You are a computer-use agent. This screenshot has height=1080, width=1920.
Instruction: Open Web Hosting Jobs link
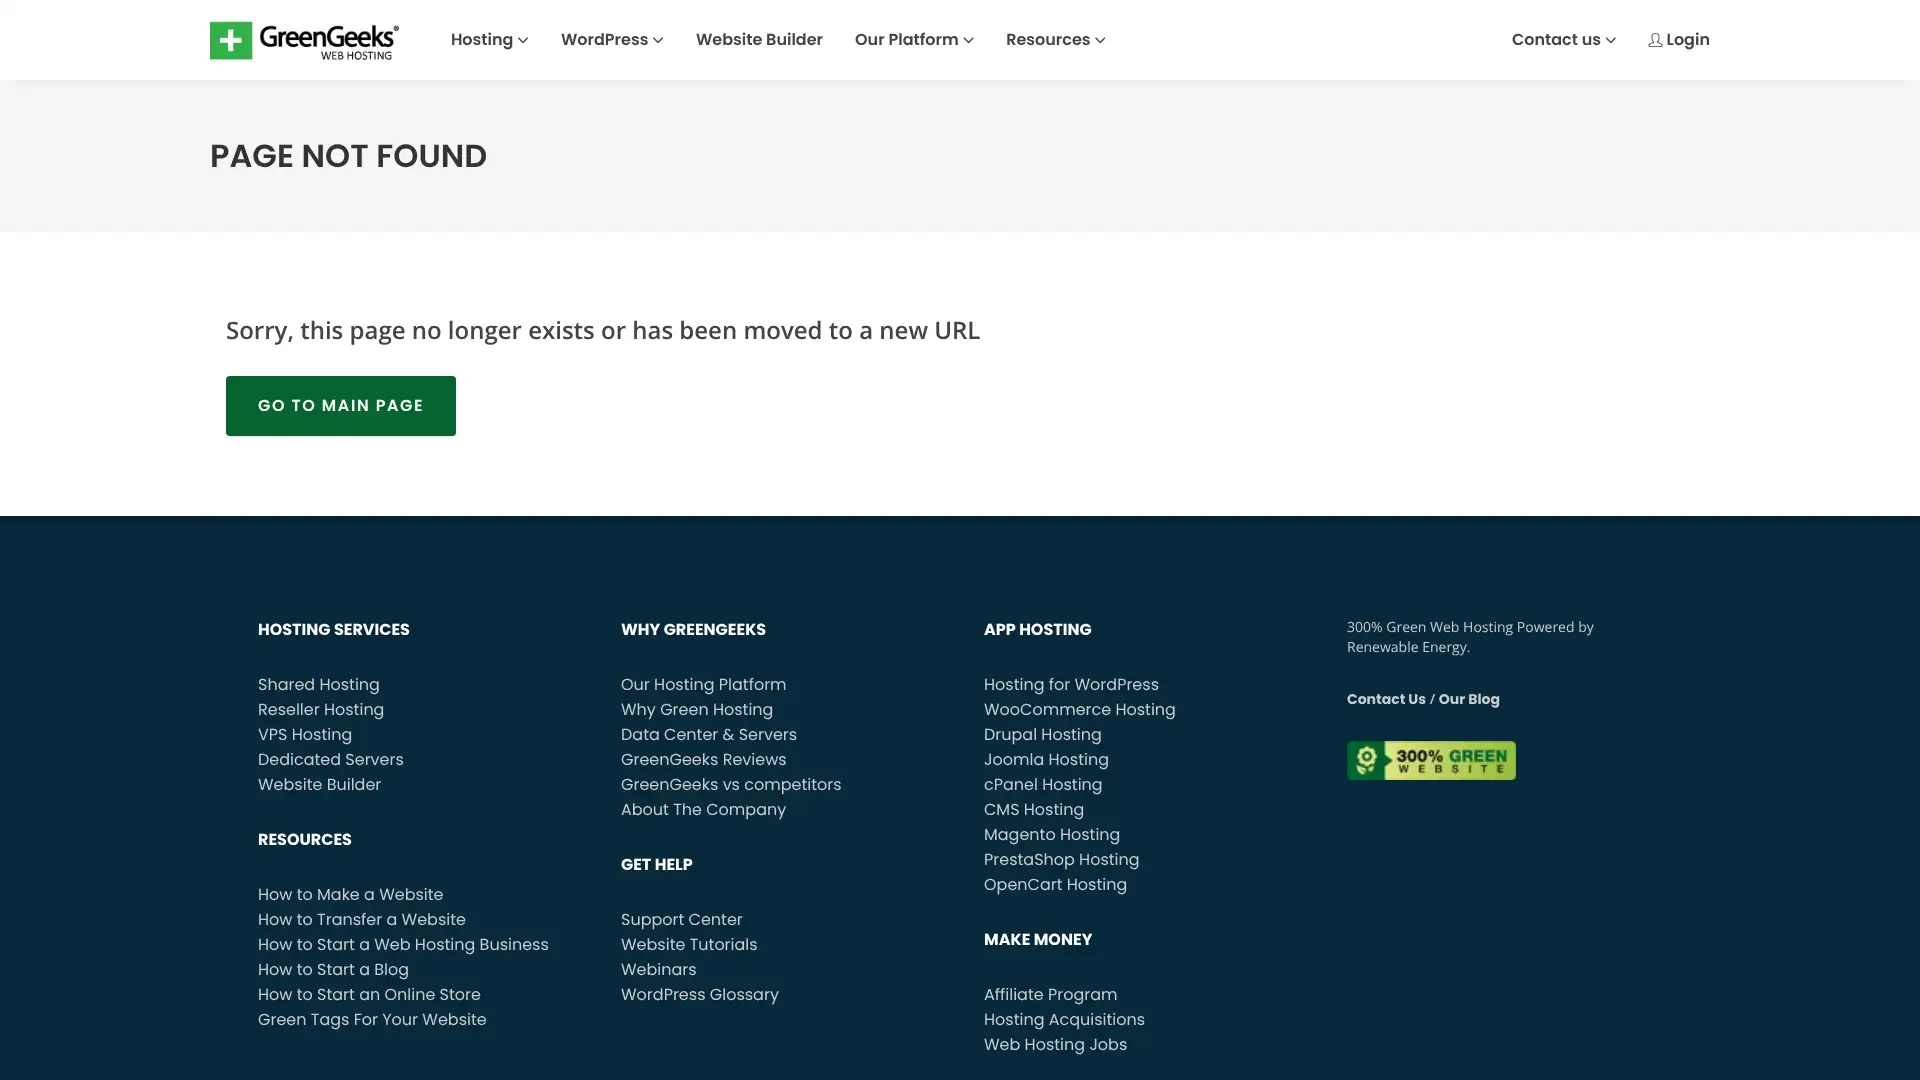point(1055,1045)
